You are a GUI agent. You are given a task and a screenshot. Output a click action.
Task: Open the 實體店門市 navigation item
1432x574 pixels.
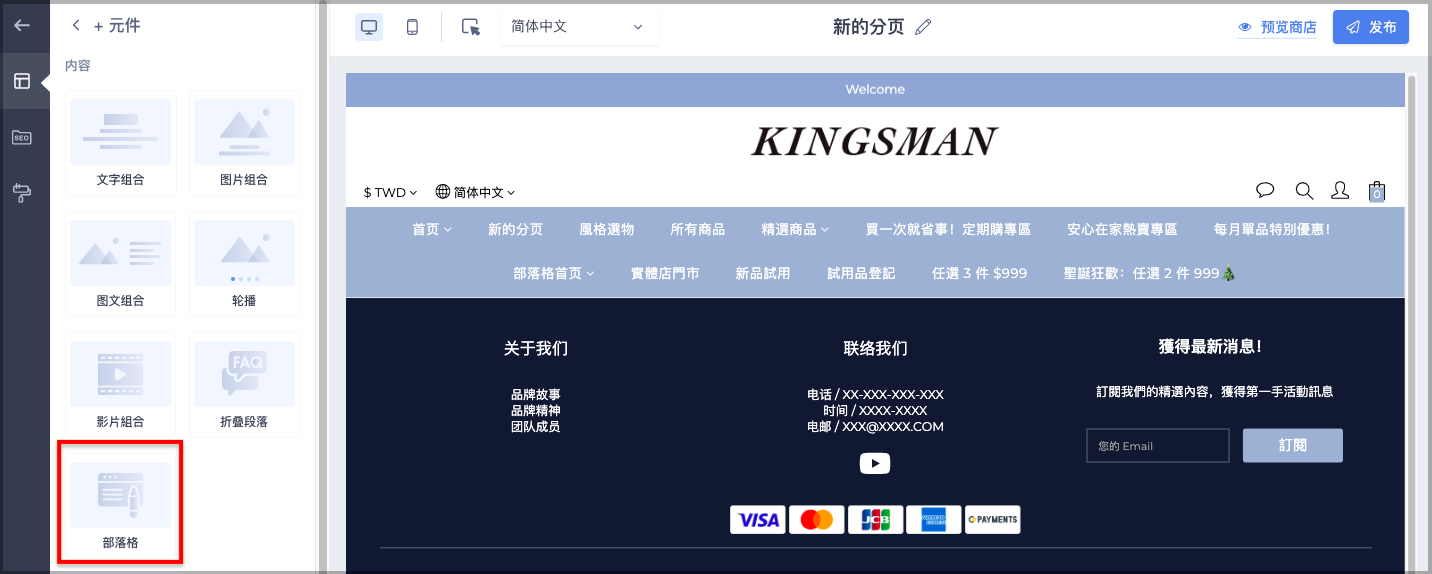point(665,273)
